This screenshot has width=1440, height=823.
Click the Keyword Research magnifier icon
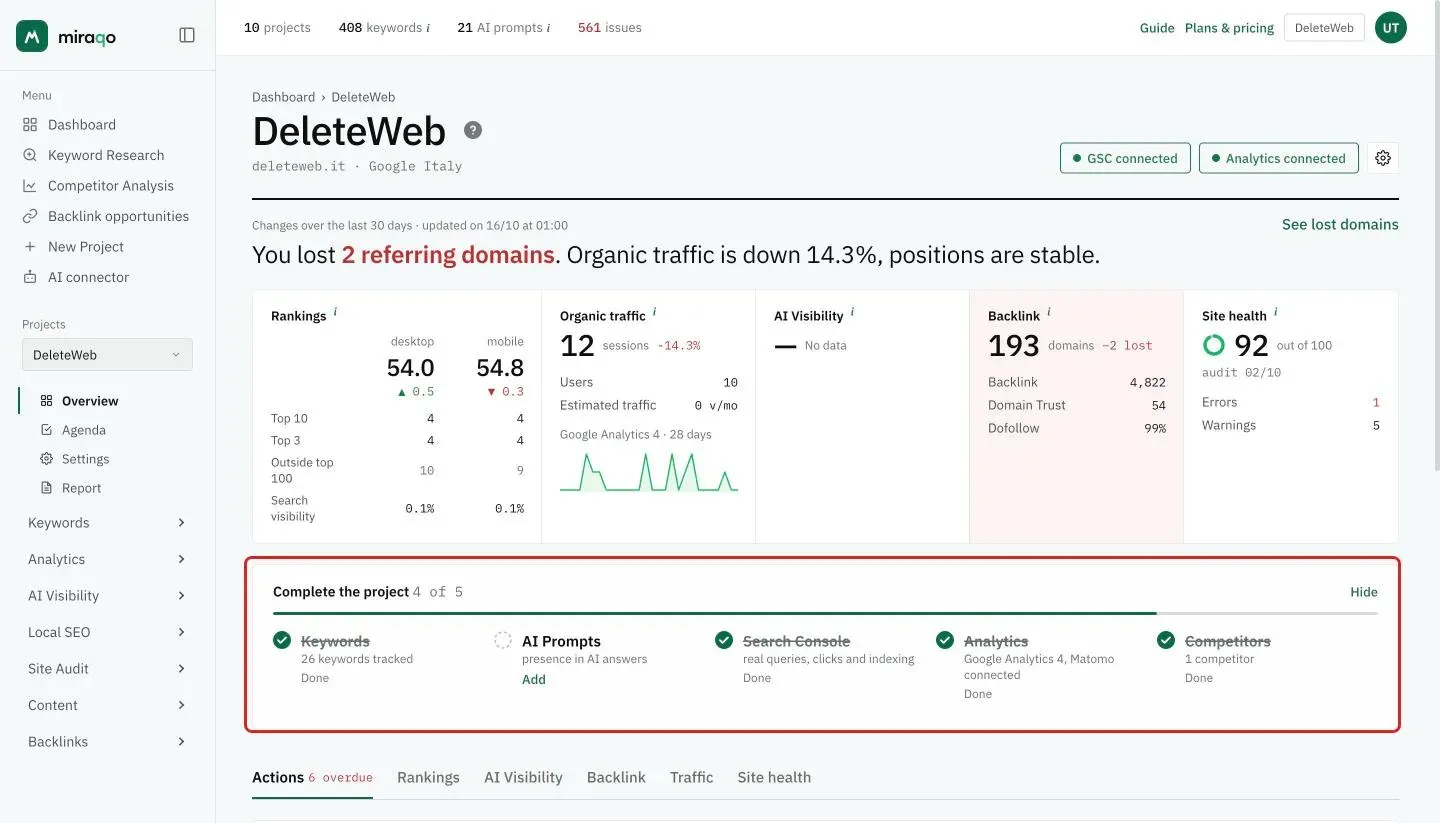pyautogui.click(x=30, y=155)
